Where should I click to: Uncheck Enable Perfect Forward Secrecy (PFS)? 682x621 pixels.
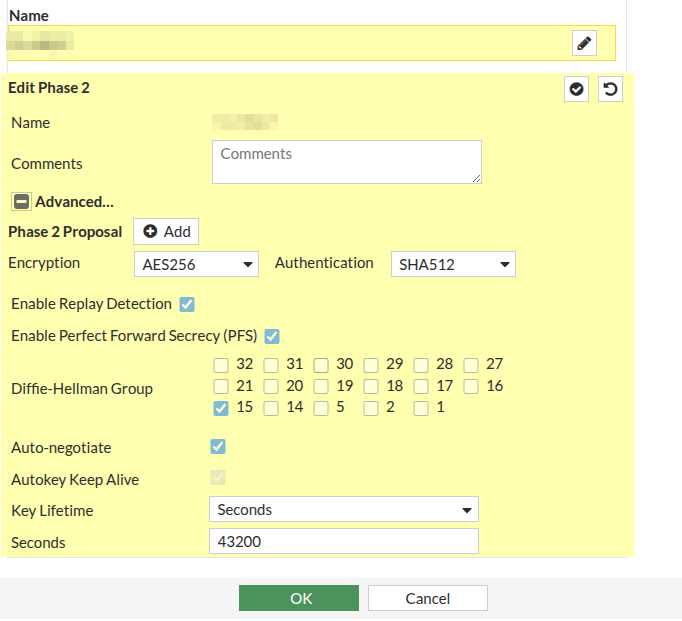(272, 336)
